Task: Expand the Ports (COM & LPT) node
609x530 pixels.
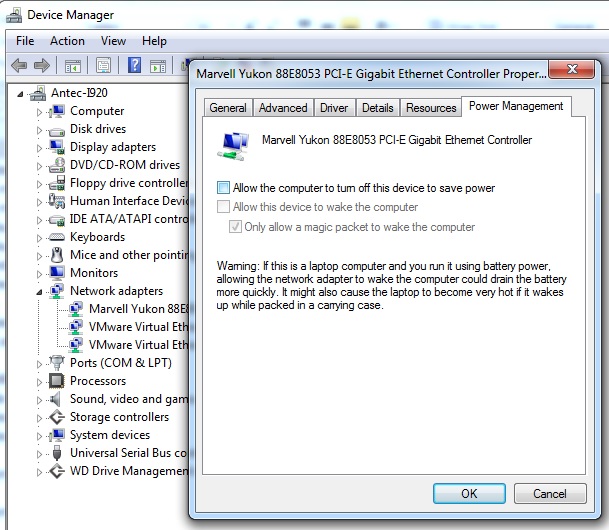Action: pyautogui.click(x=41, y=363)
